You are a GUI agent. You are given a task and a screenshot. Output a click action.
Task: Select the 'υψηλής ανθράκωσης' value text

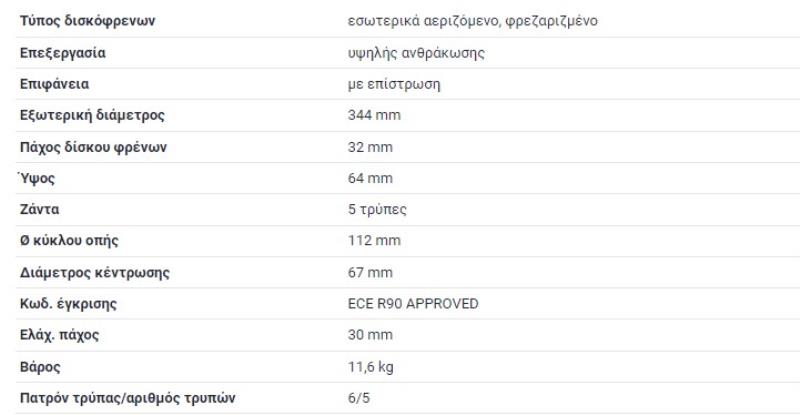[416, 53]
